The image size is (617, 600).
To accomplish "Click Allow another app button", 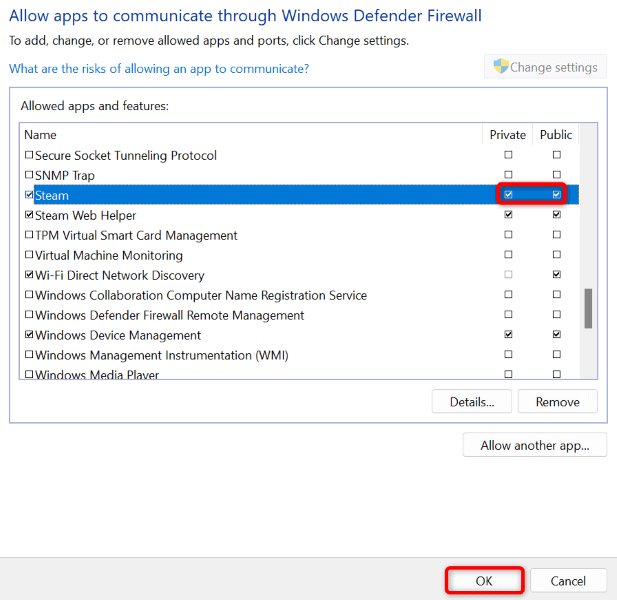I will pyautogui.click(x=535, y=445).
